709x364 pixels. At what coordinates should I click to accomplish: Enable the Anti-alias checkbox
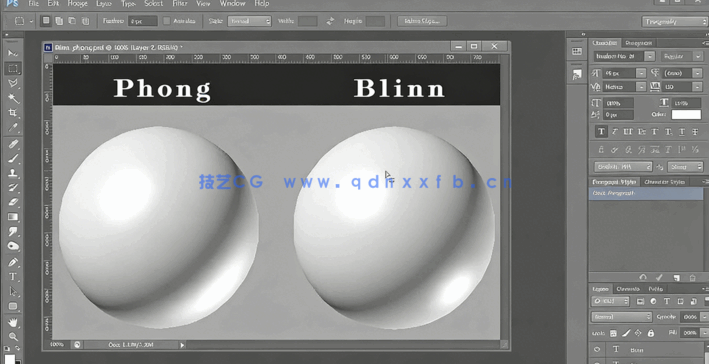(x=166, y=21)
